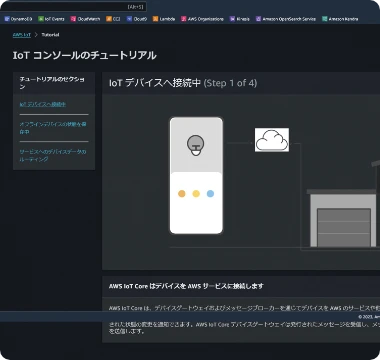The height and width of the screenshot is (360, 380).
Task: Click the yellow dot on the phone
Action: pyautogui.click(x=196, y=194)
